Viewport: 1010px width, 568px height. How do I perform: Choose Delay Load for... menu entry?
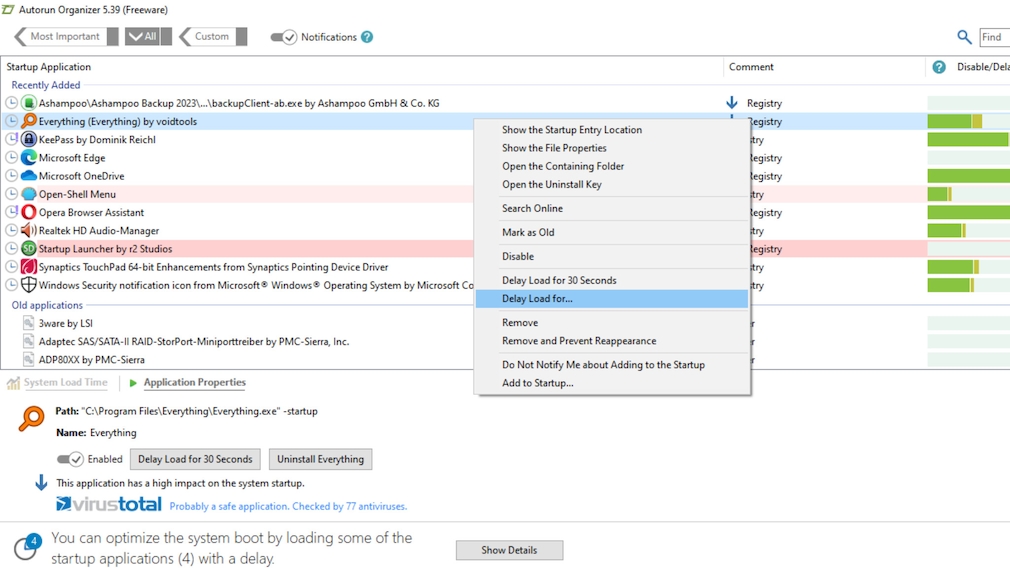point(612,299)
